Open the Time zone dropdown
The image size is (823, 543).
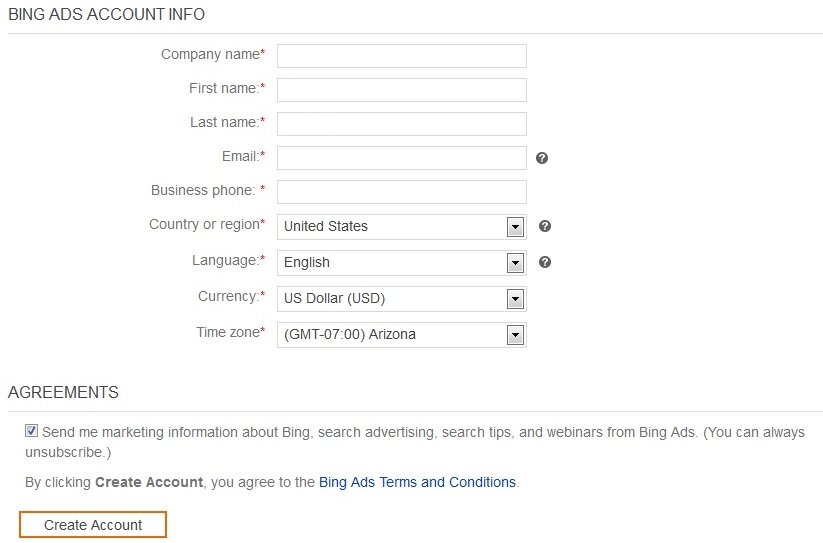402,335
